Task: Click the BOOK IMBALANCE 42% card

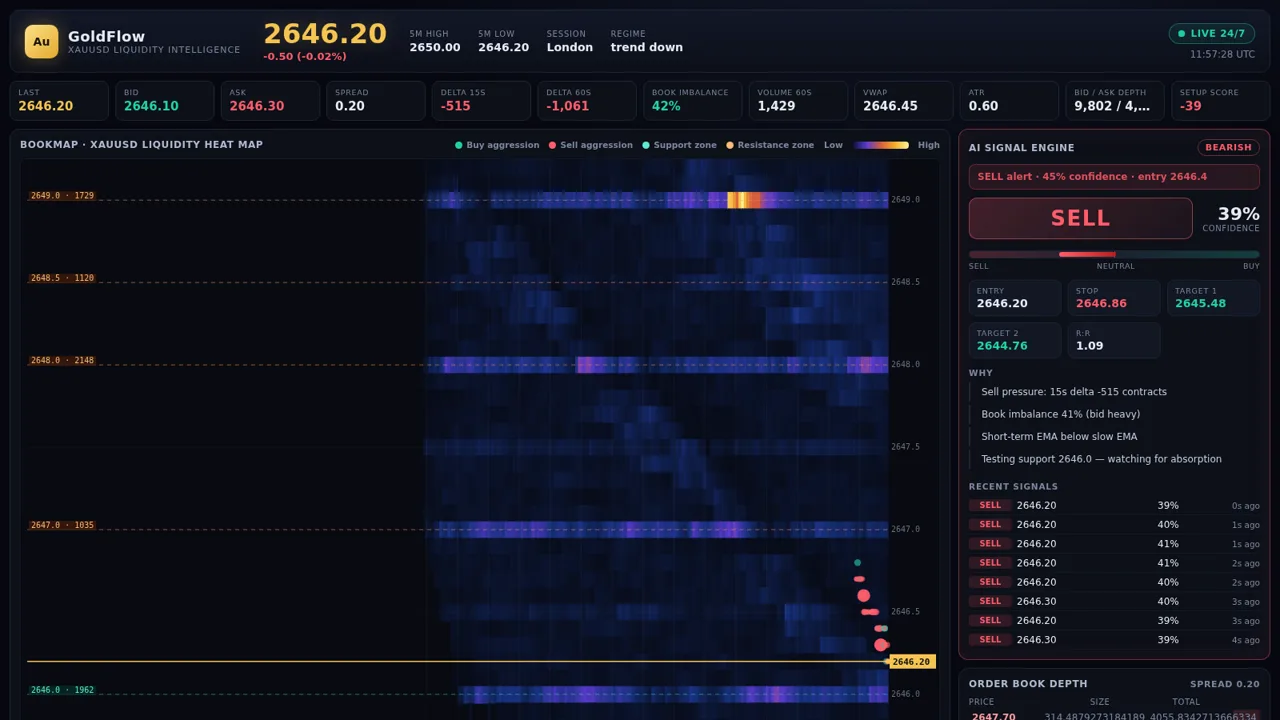Action: [692, 101]
